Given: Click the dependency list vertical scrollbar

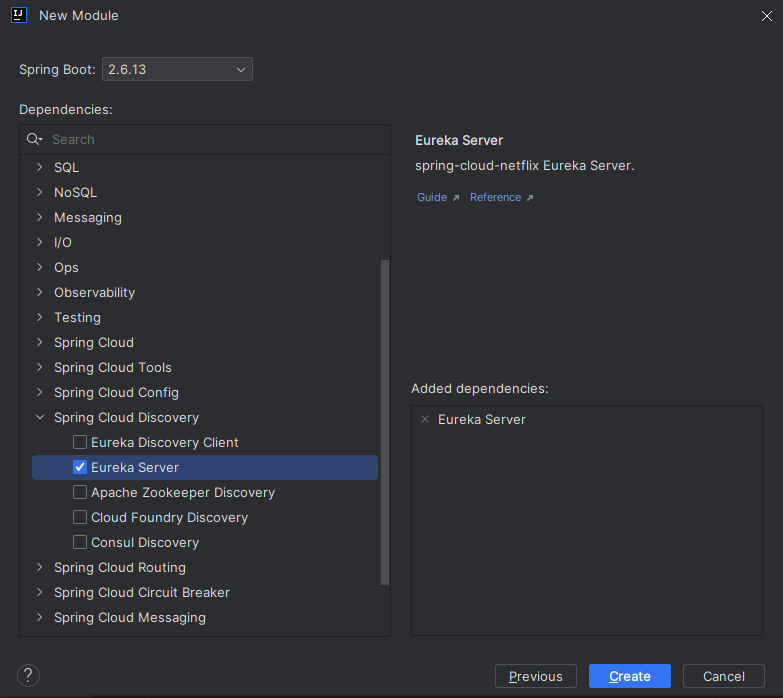Looking at the screenshot, I should [385, 422].
